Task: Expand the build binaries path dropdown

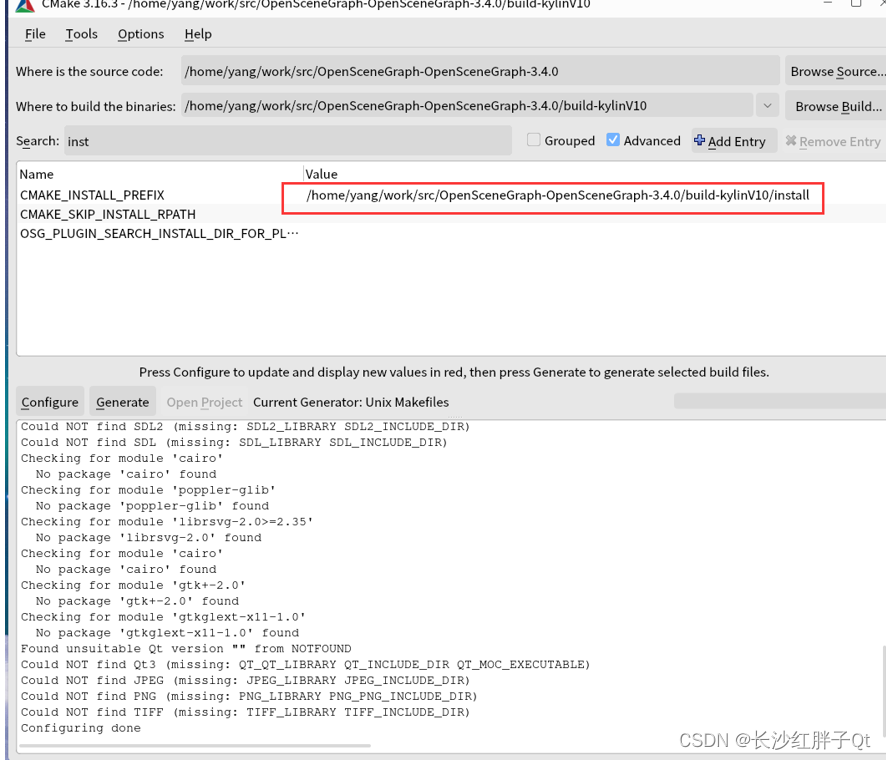Action: point(767,106)
